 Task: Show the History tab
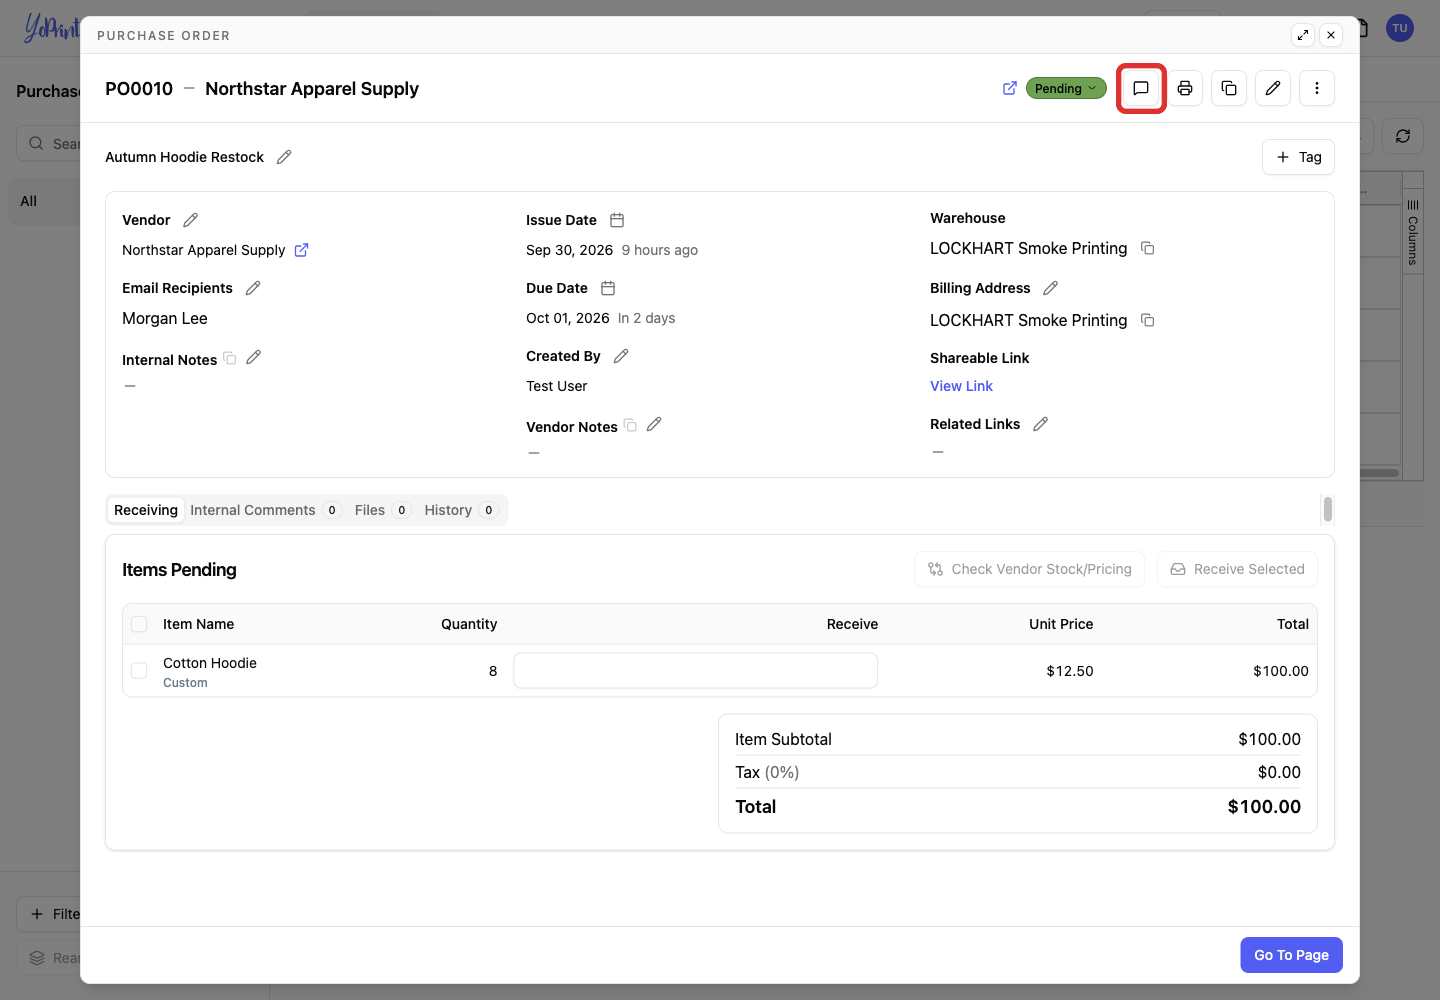point(460,510)
